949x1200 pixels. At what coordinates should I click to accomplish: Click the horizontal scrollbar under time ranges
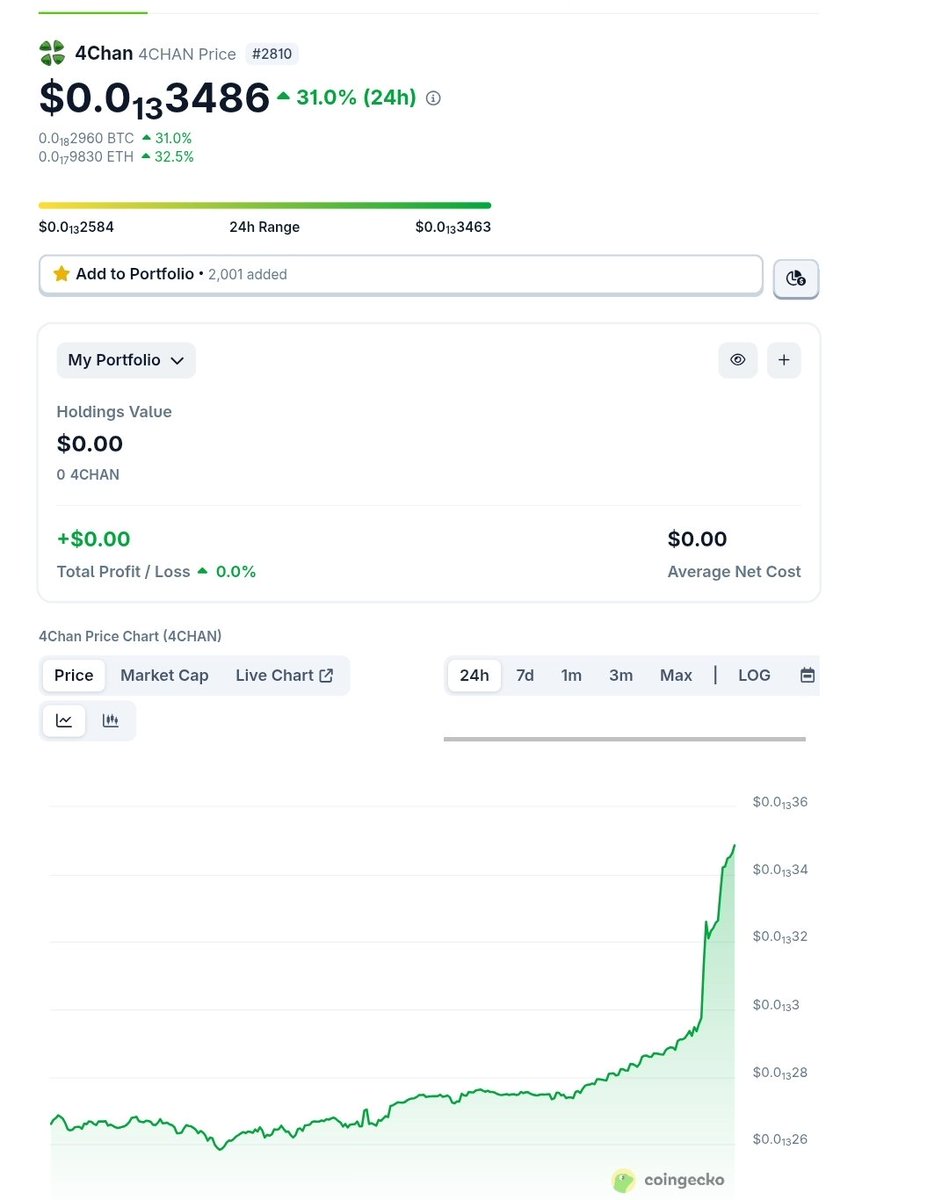pyautogui.click(x=625, y=739)
